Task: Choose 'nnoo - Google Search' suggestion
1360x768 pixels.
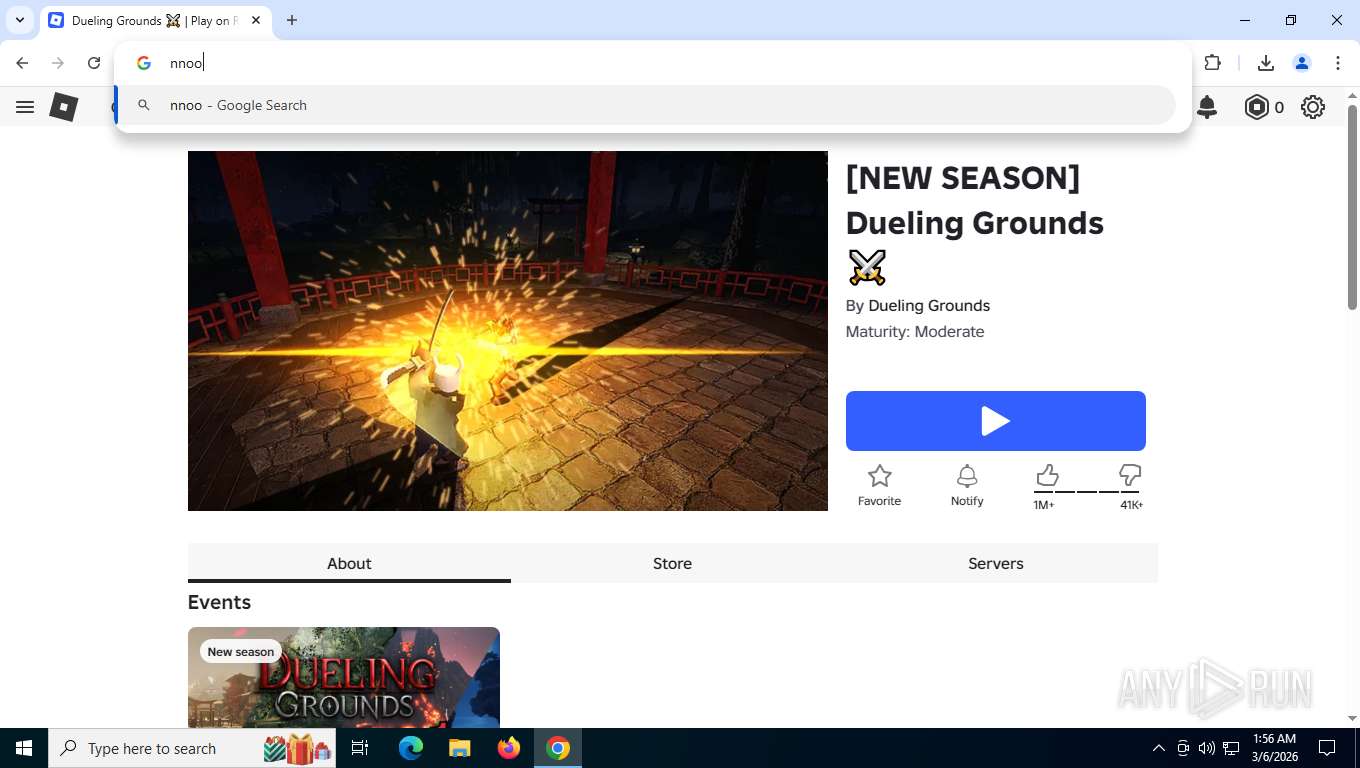Action: (646, 105)
